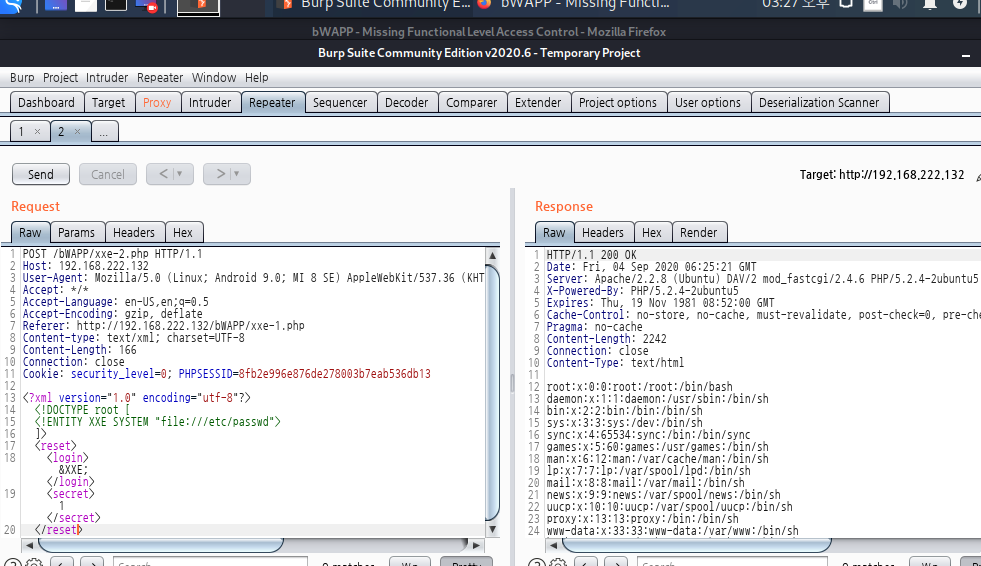Click the Send button
The width and height of the screenshot is (981, 566).
pos(41,174)
